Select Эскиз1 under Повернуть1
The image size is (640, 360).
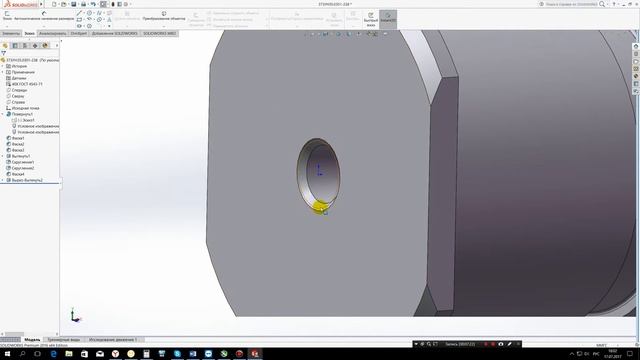[x=24, y=120]
